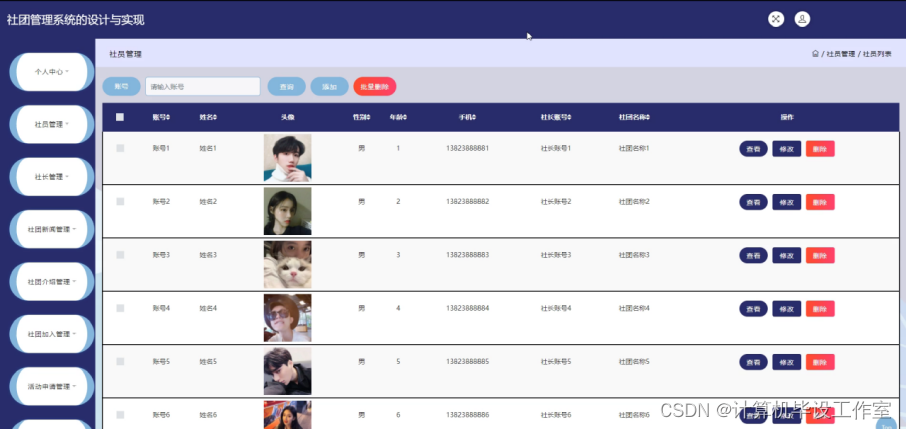Click 删除 button in 账号5 row

point(820,362)
